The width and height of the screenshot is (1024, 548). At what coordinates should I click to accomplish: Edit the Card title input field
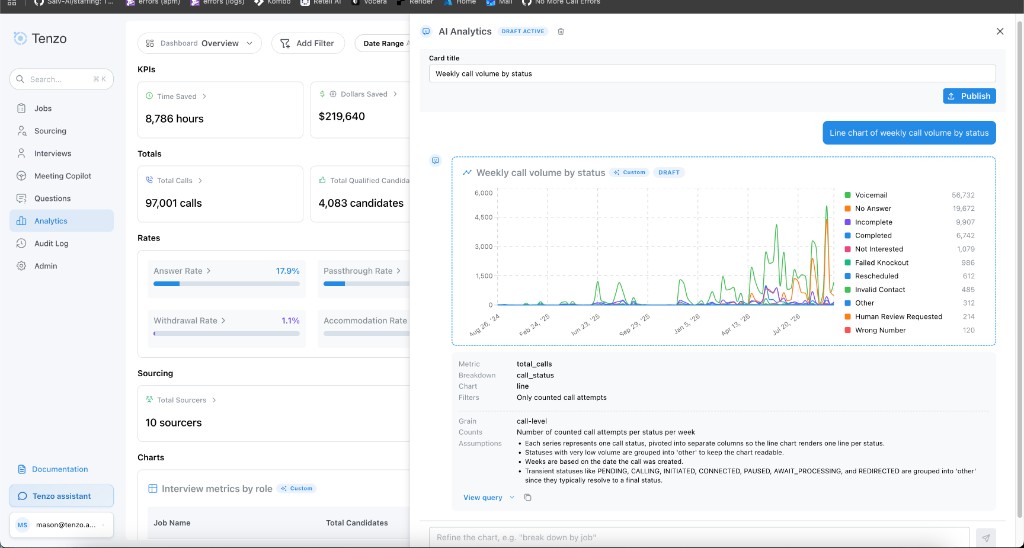pyautogui.click(x=712, y=74)
